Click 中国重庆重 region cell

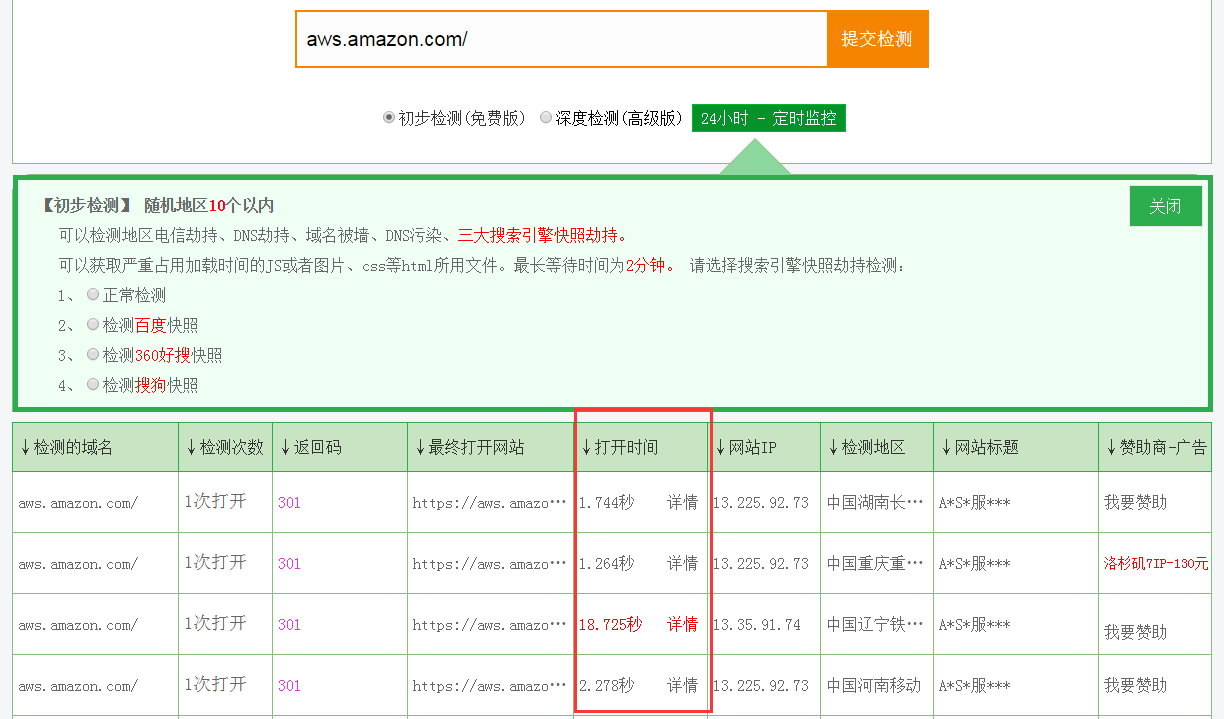[875, 563]
